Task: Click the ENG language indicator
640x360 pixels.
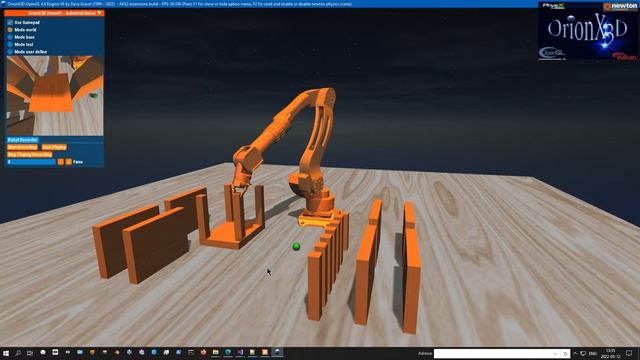Action: pyautogui.click(x=593, y=353)
